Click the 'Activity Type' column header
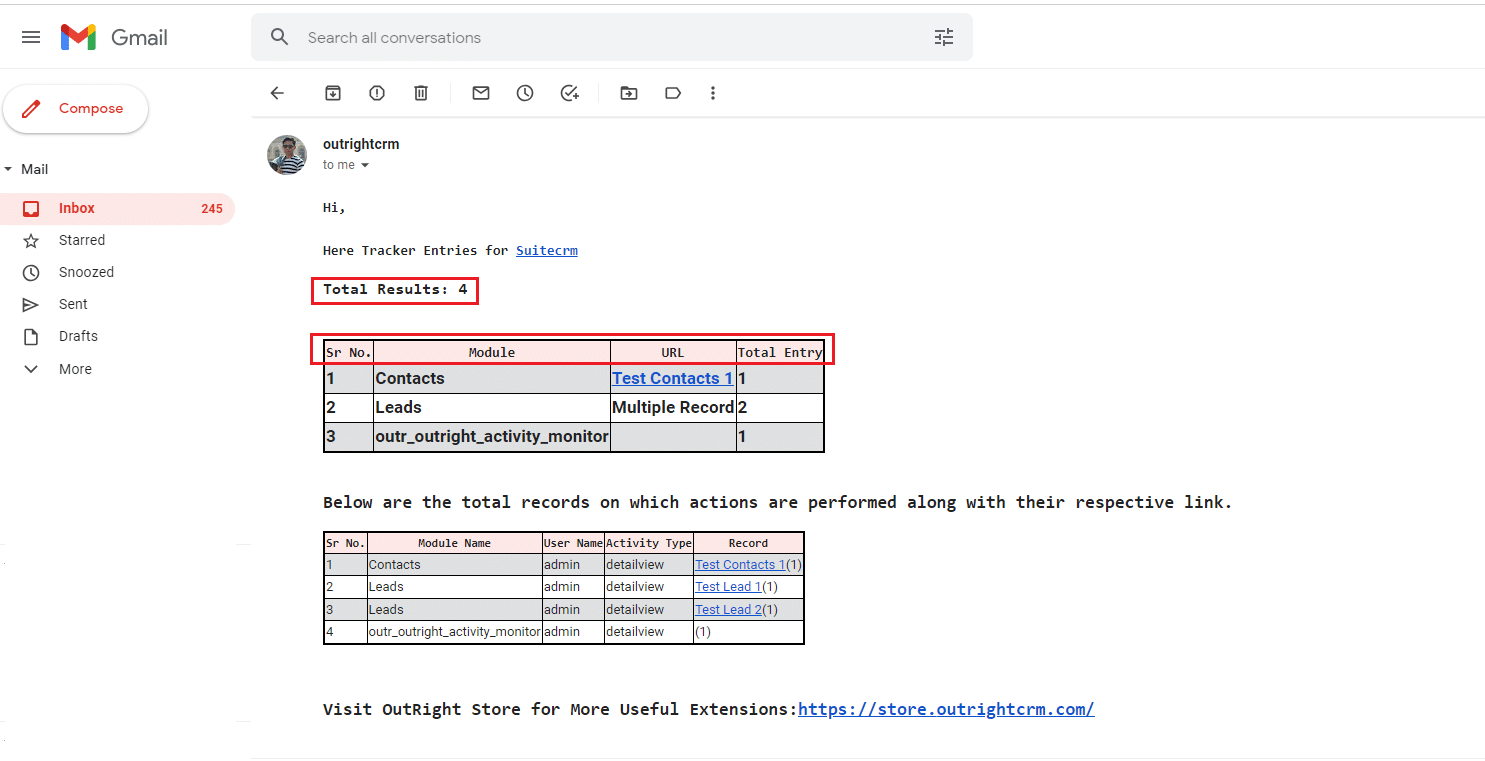Screen dimensions: 1485x761 (649, 543)
